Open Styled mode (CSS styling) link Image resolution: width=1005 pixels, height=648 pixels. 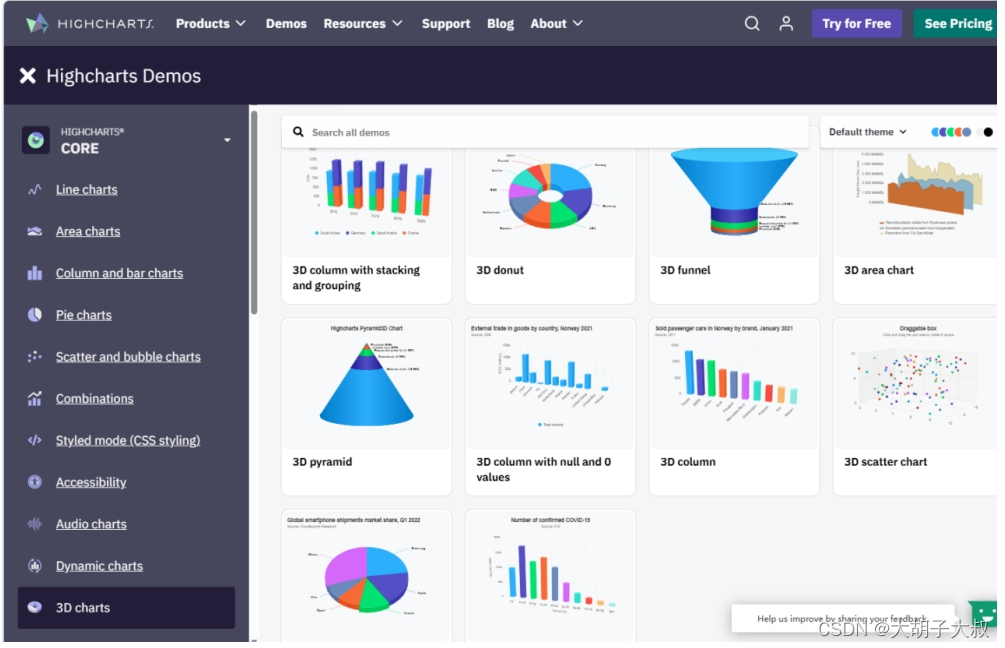[x=128, y=440]
